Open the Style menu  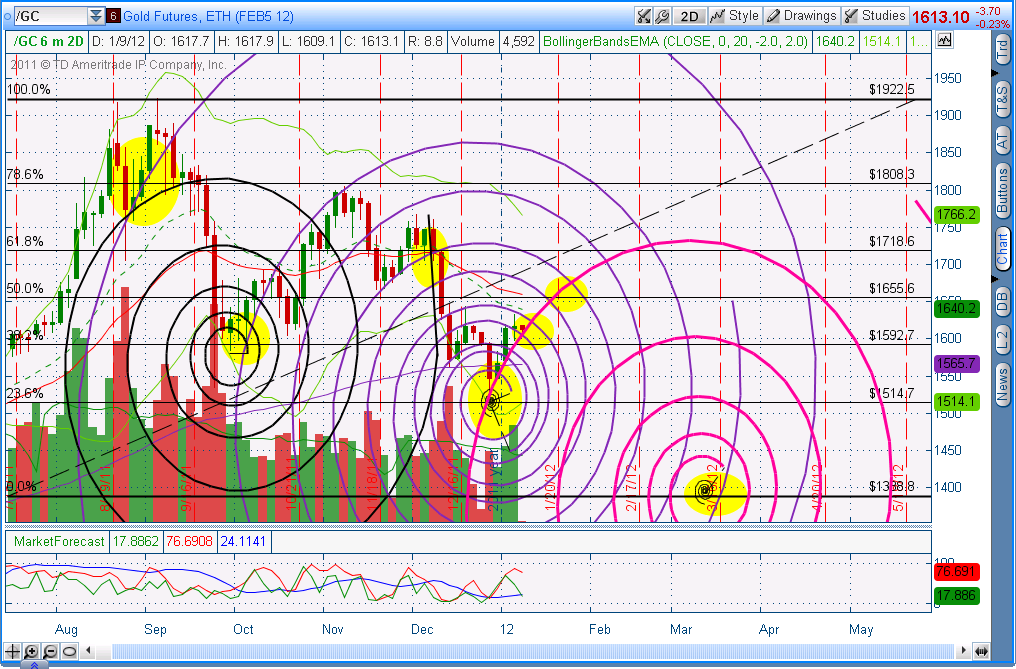pos(735,16)
